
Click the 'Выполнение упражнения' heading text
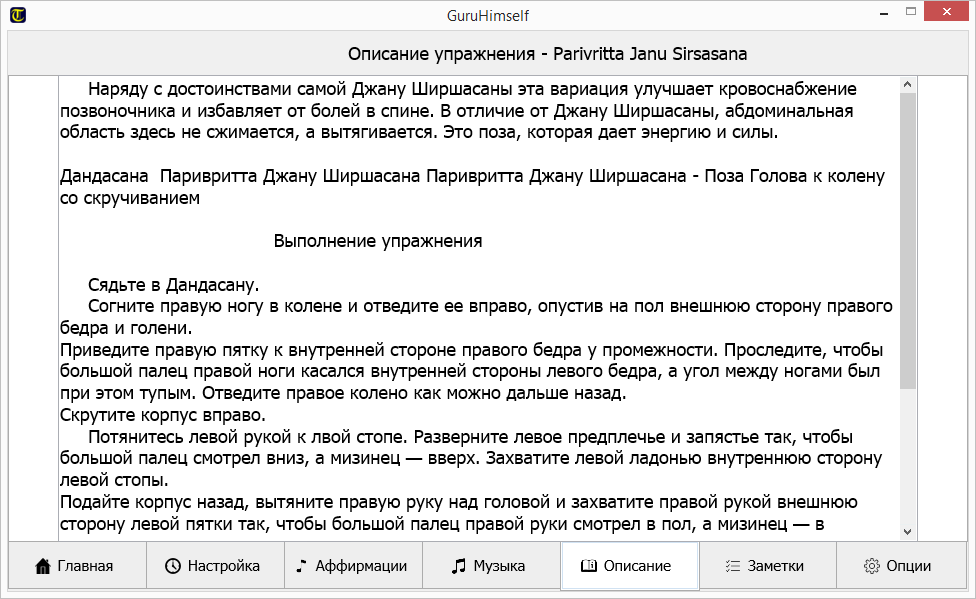pos(378,241)
